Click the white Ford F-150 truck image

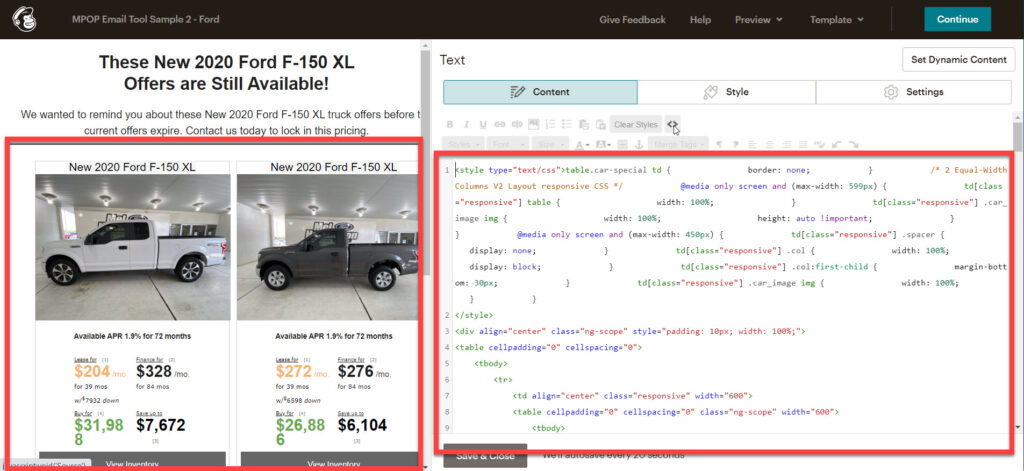click(x=132, y=247)
